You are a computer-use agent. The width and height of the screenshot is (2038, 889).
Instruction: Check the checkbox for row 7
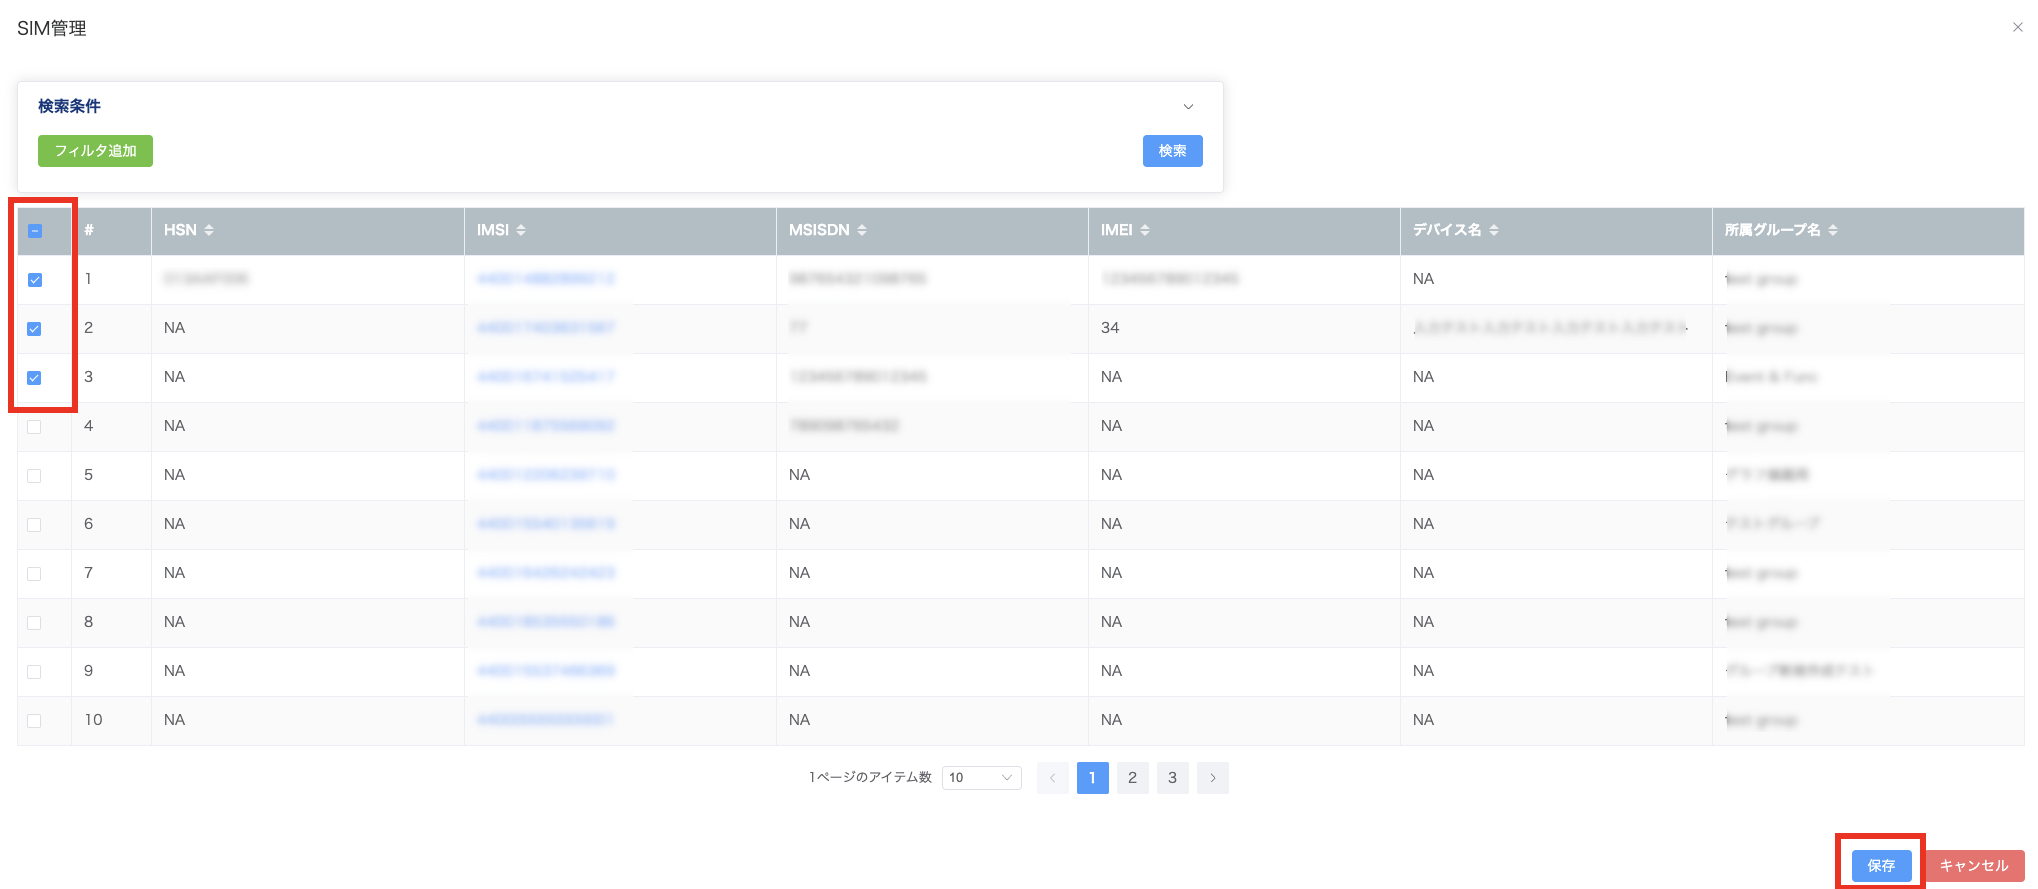pos(35,574)
